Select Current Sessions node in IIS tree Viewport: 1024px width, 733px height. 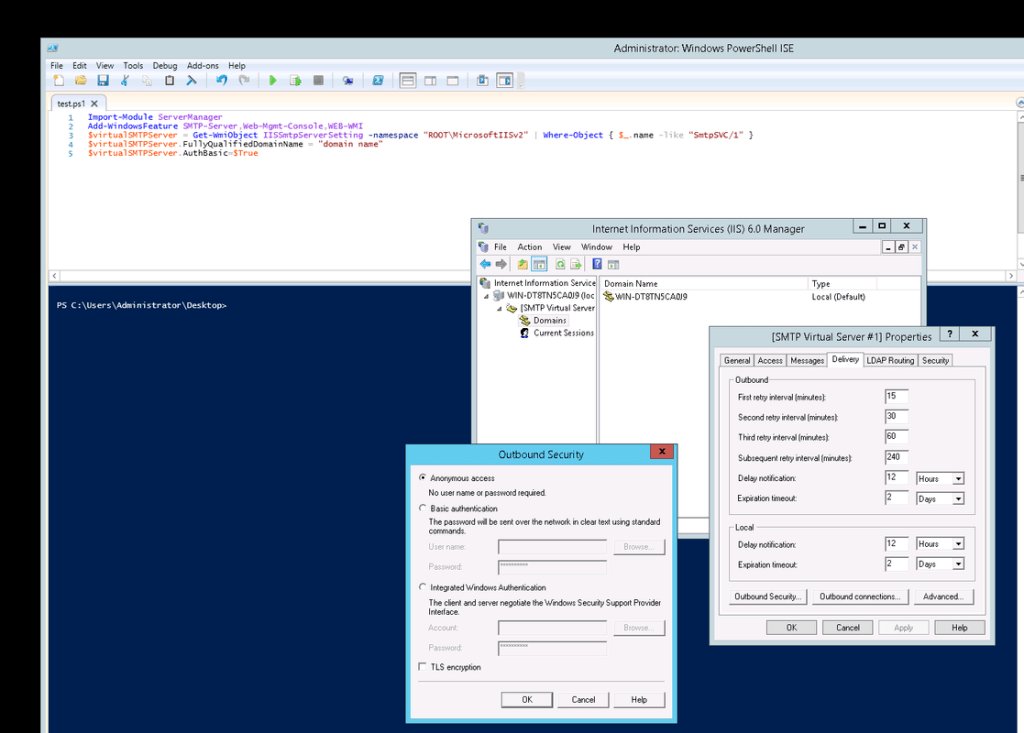[556, 333]
